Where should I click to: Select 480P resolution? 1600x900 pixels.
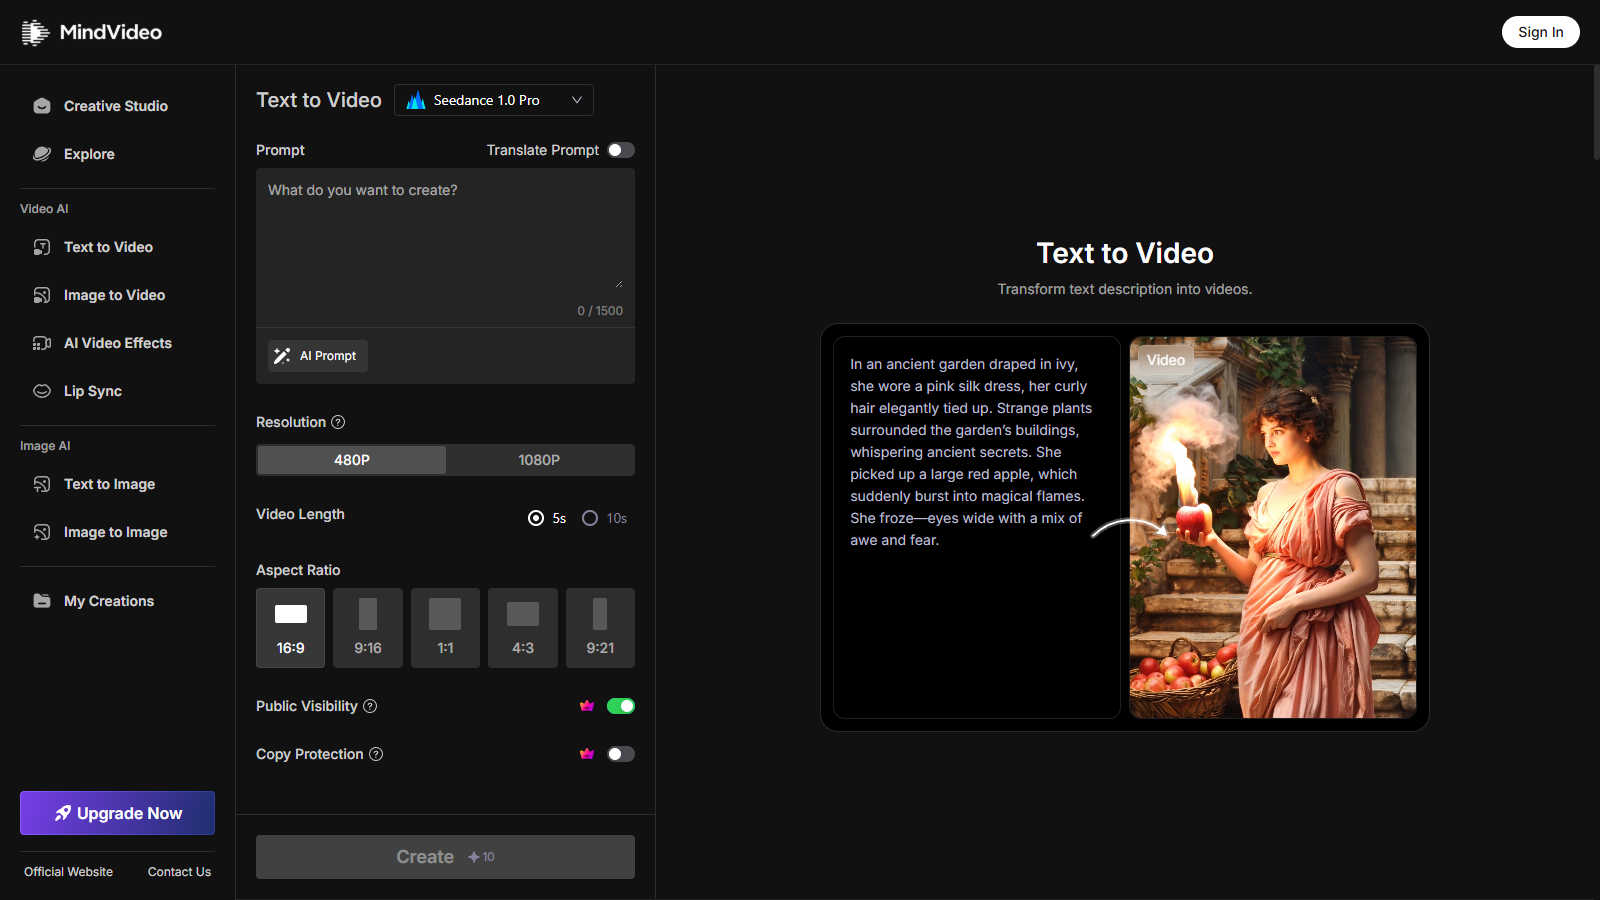tap(351, 460)
